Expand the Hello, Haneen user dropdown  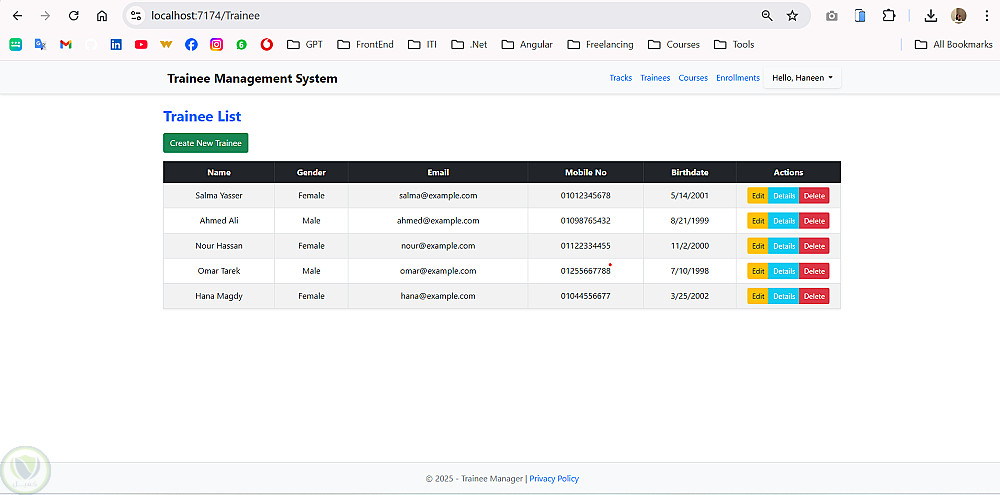(x=802, y=78)
